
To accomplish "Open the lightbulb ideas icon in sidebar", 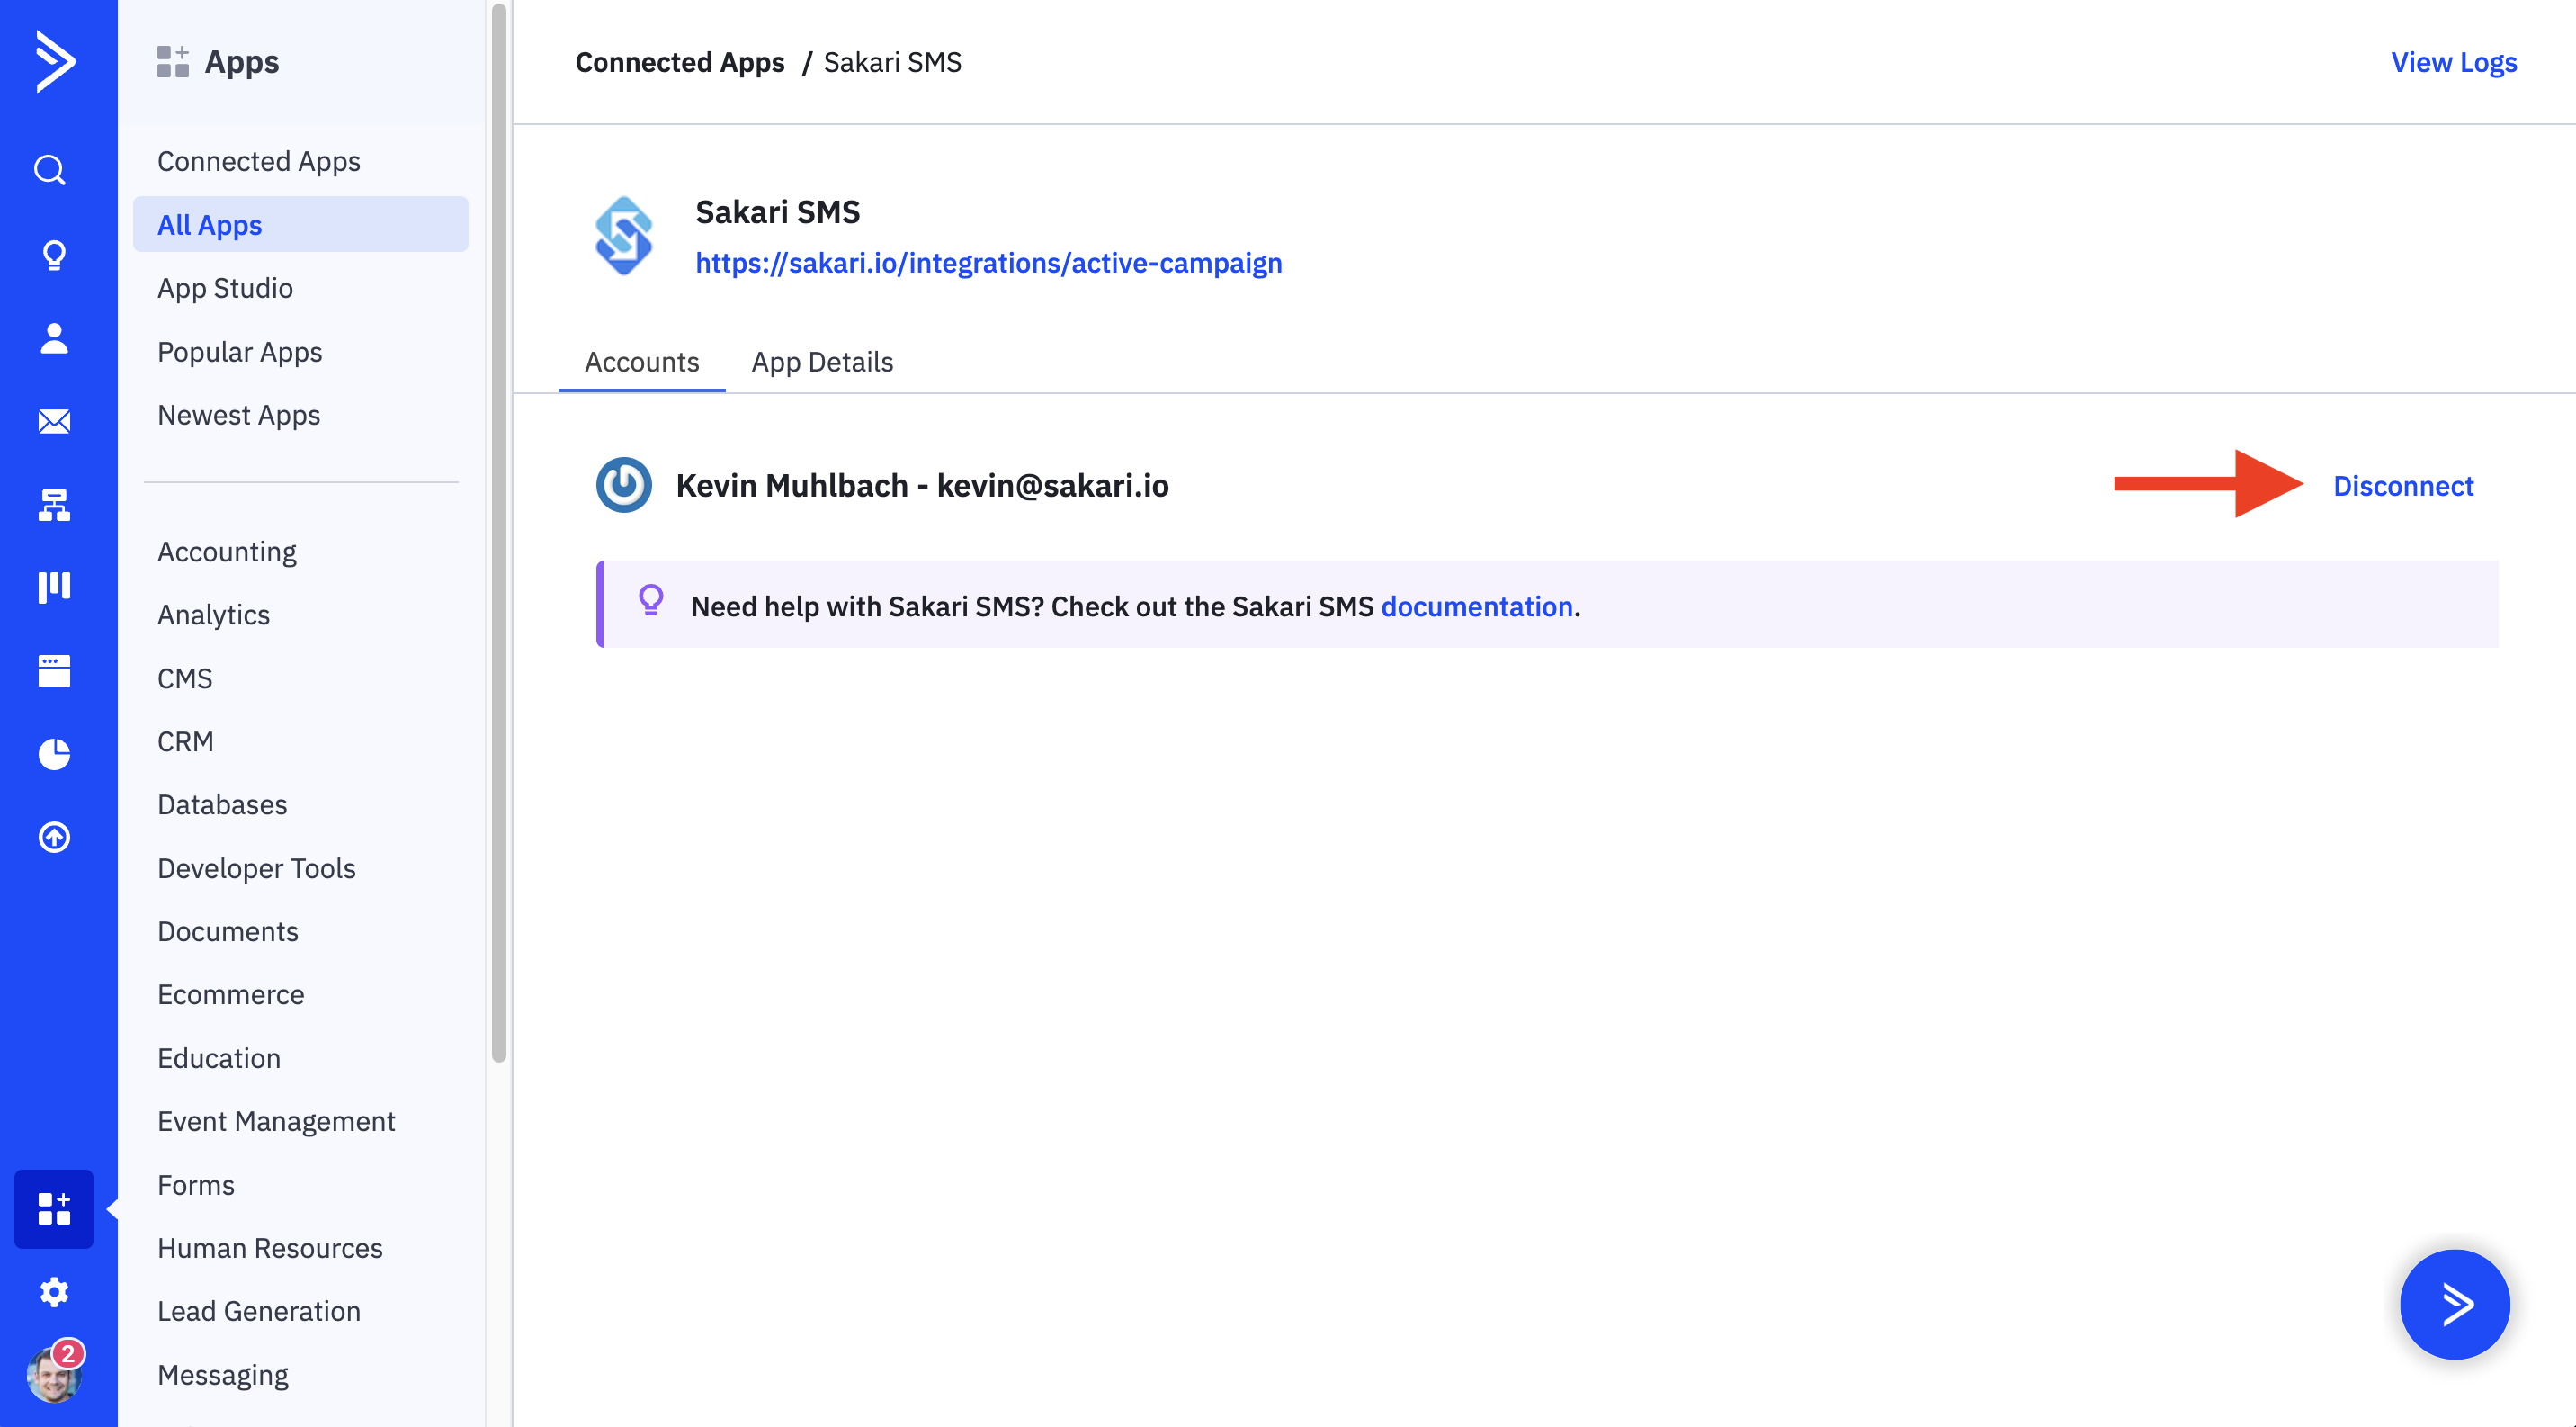I will (x=54, y=255).
